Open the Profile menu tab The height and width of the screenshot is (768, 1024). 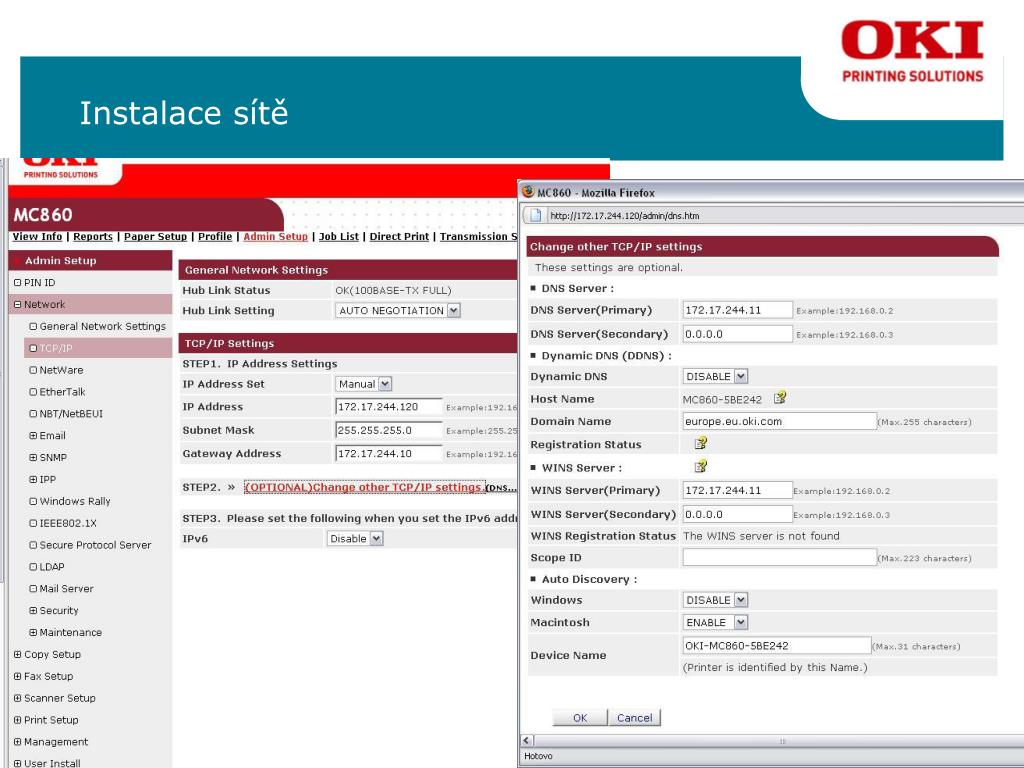click(215, 236)
